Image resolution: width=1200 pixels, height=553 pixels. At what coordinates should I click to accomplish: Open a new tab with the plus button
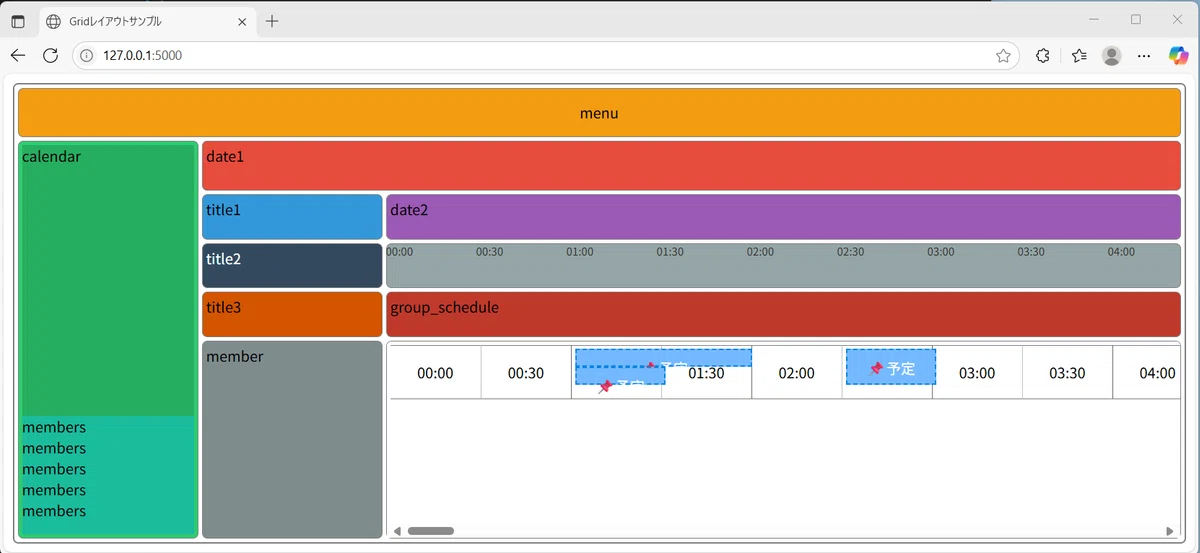[x=272, y=21]
